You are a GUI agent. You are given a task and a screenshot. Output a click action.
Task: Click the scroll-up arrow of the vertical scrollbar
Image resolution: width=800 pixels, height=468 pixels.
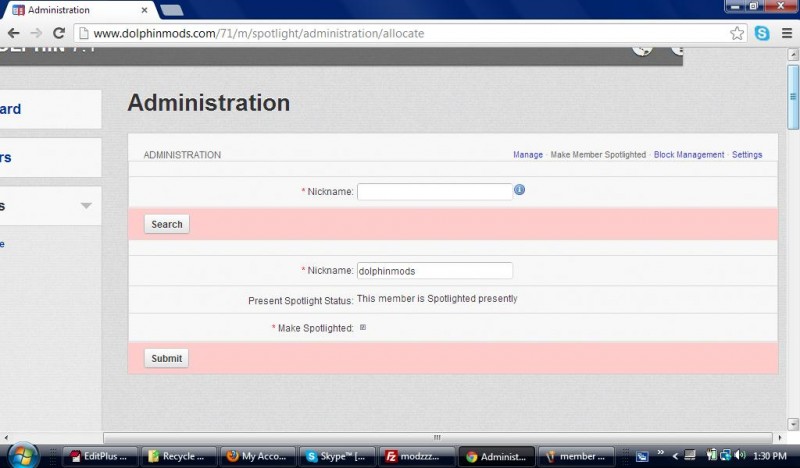click(x=793, y=54)
